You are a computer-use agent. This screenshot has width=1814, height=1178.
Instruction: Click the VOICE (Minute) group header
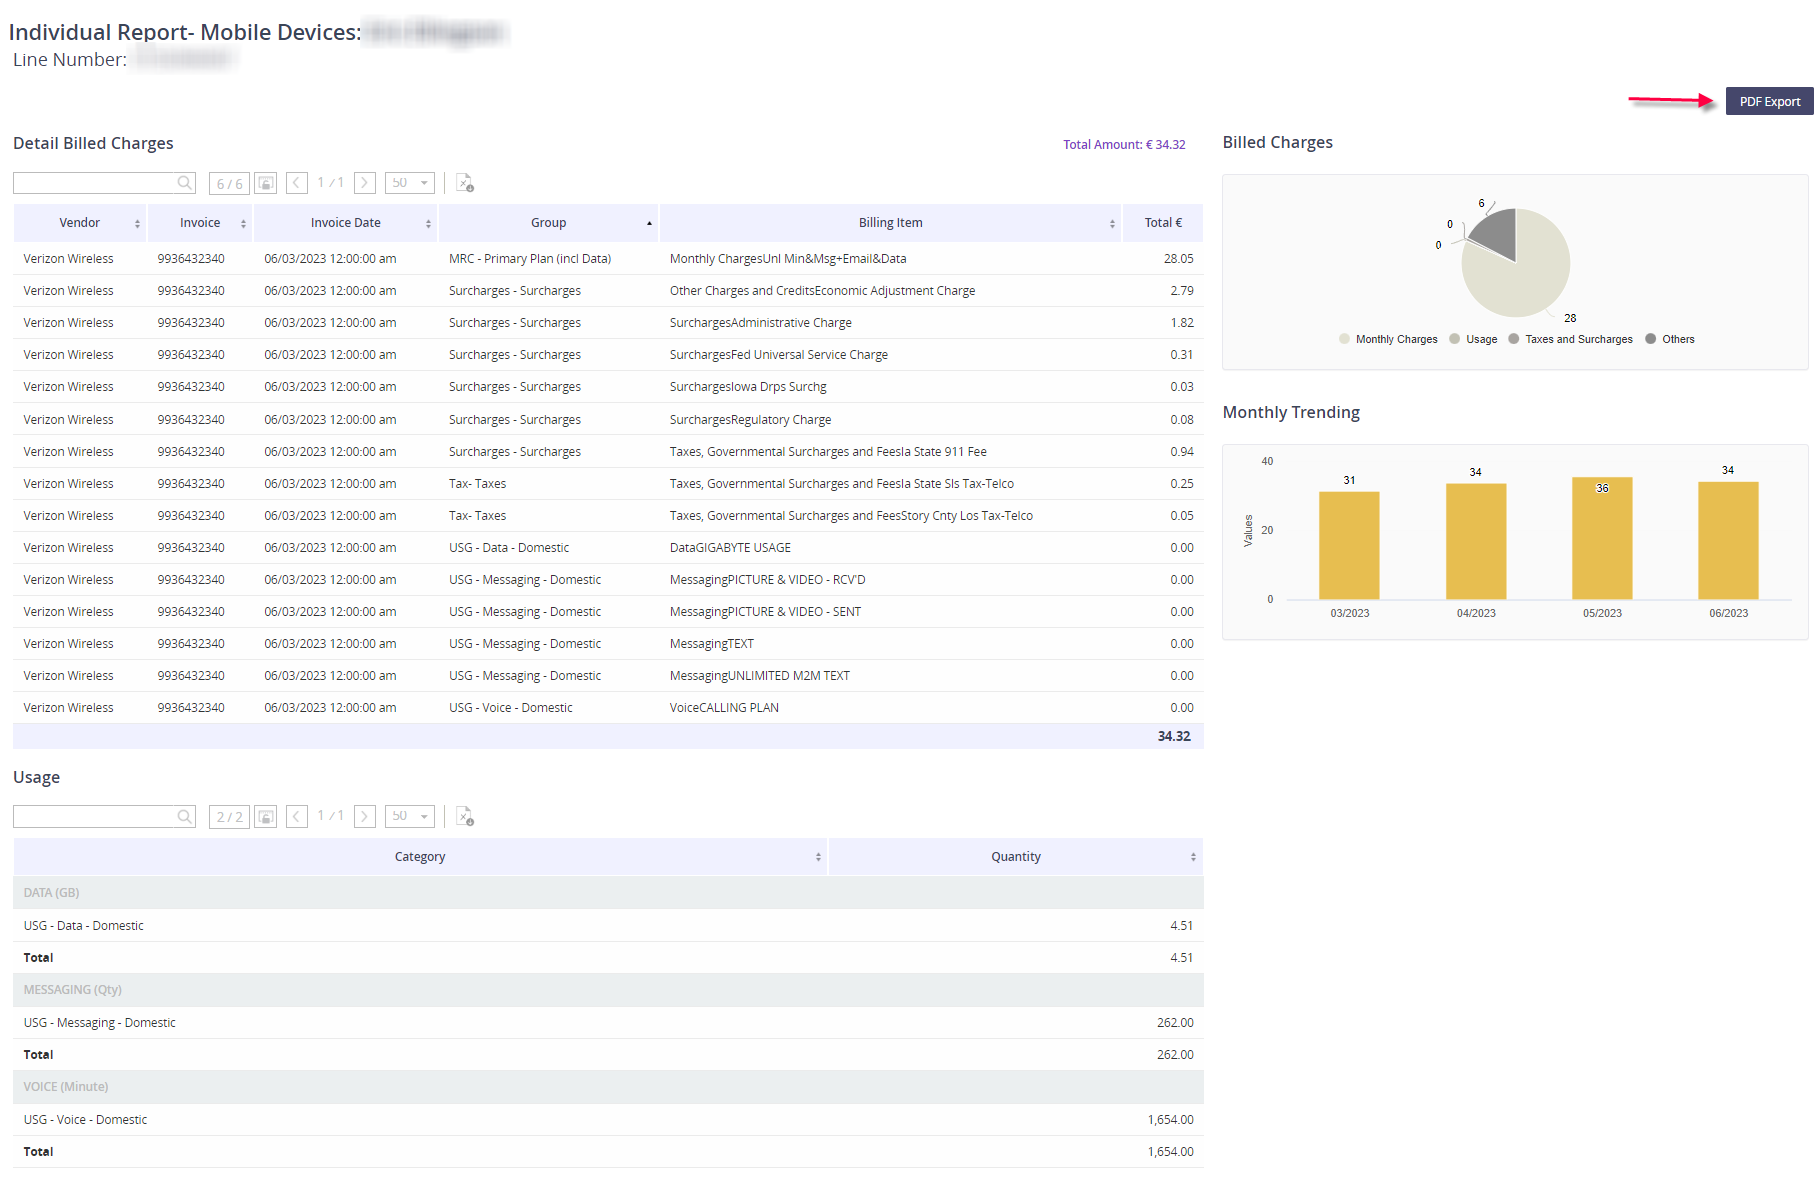pyautogui.click(x=608, y=1087)
